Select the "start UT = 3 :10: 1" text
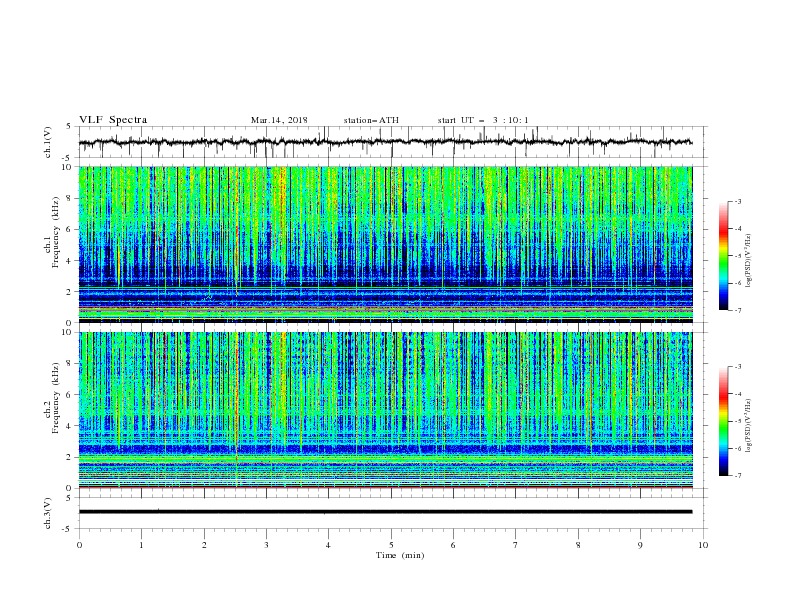This screenshot has height=612, width=792. (x=483, y=120)
